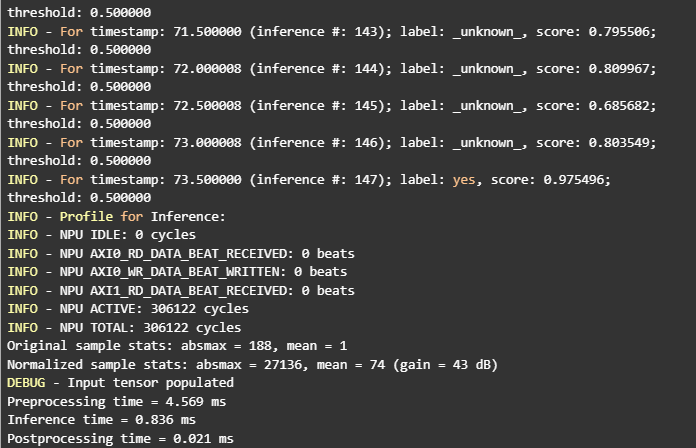Click the Preprocessing time 4.569 ms line
The image size is (696, 448).
pyautogui.click(x=114, y=401)
